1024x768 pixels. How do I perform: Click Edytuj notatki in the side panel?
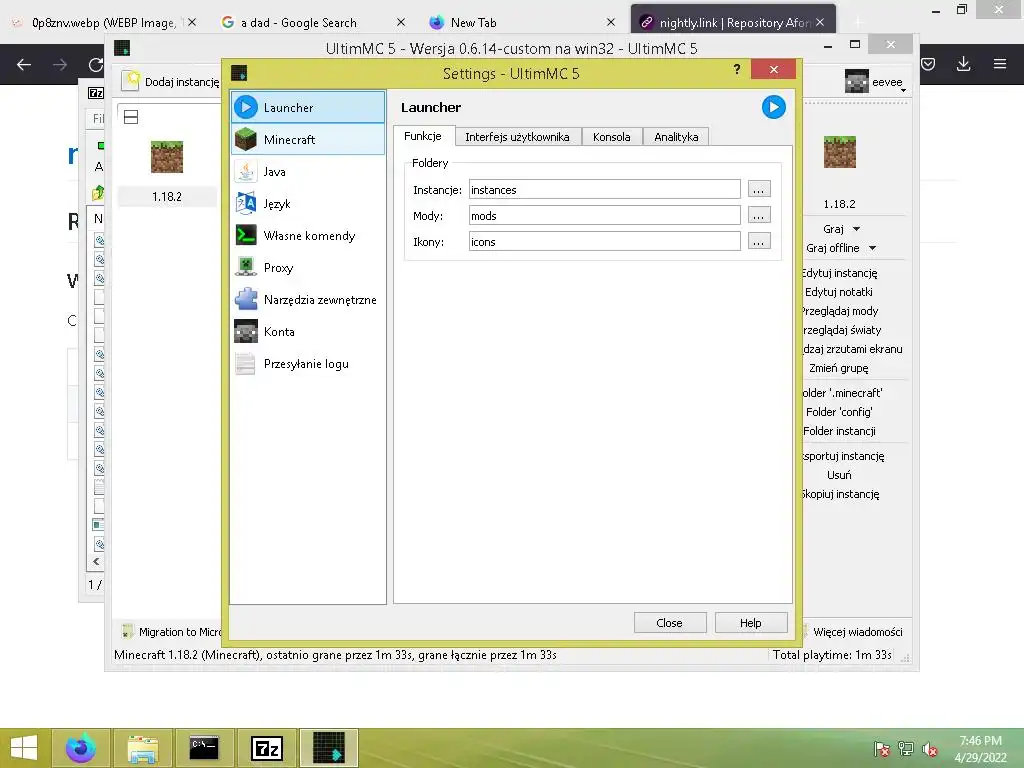(840, 292)
